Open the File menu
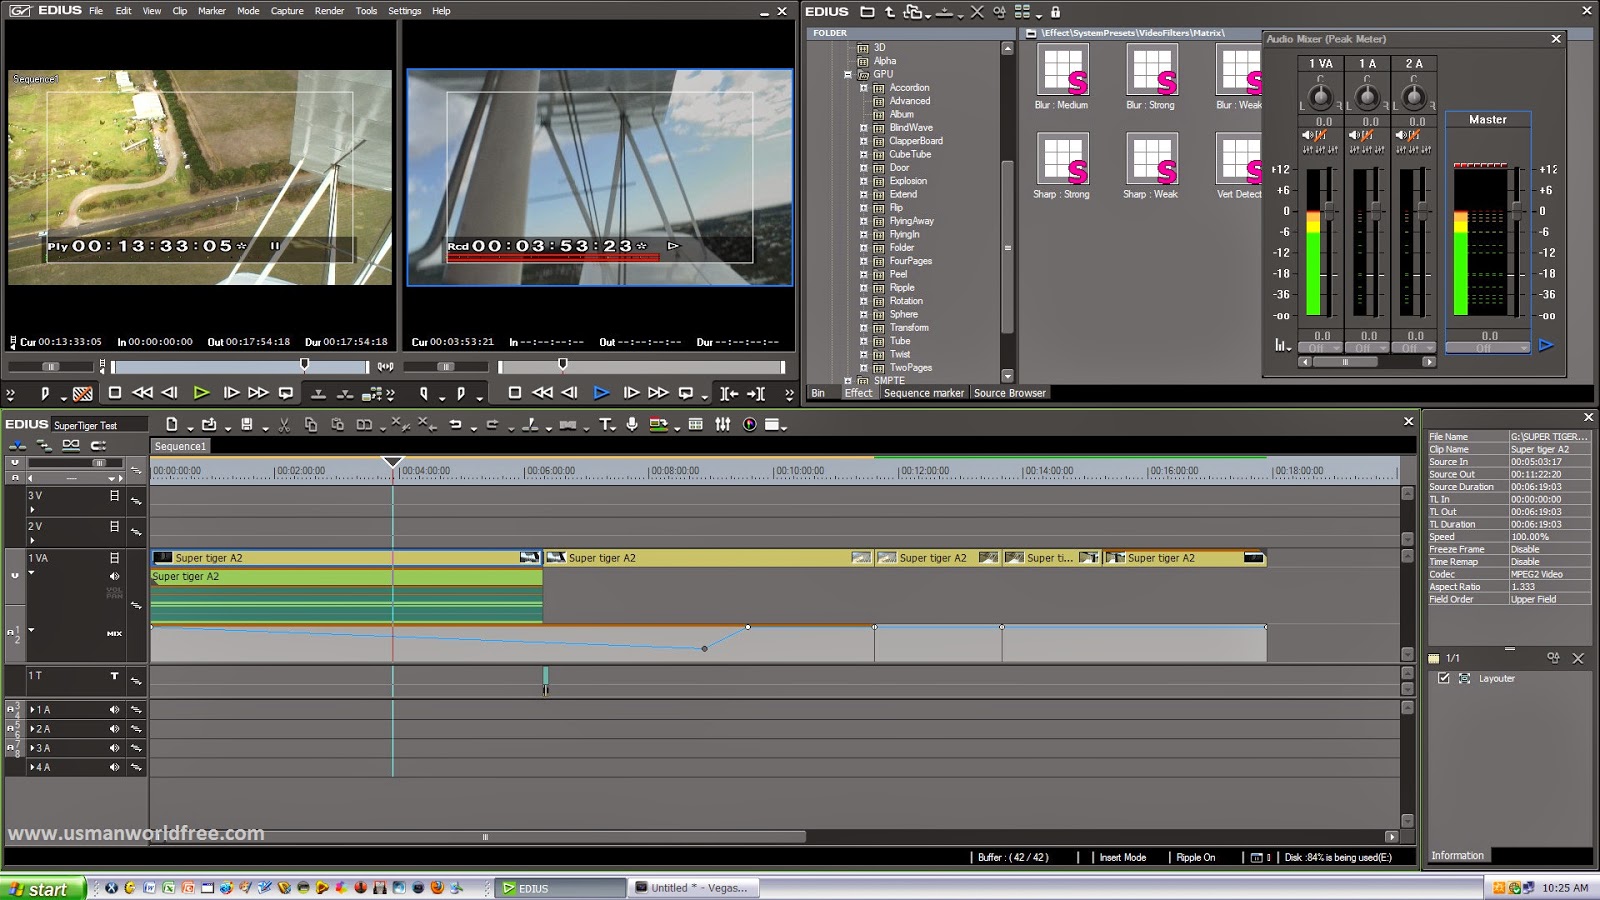Image resolution: width=1600 pixels, height=900 pixels. coord(96,11)
